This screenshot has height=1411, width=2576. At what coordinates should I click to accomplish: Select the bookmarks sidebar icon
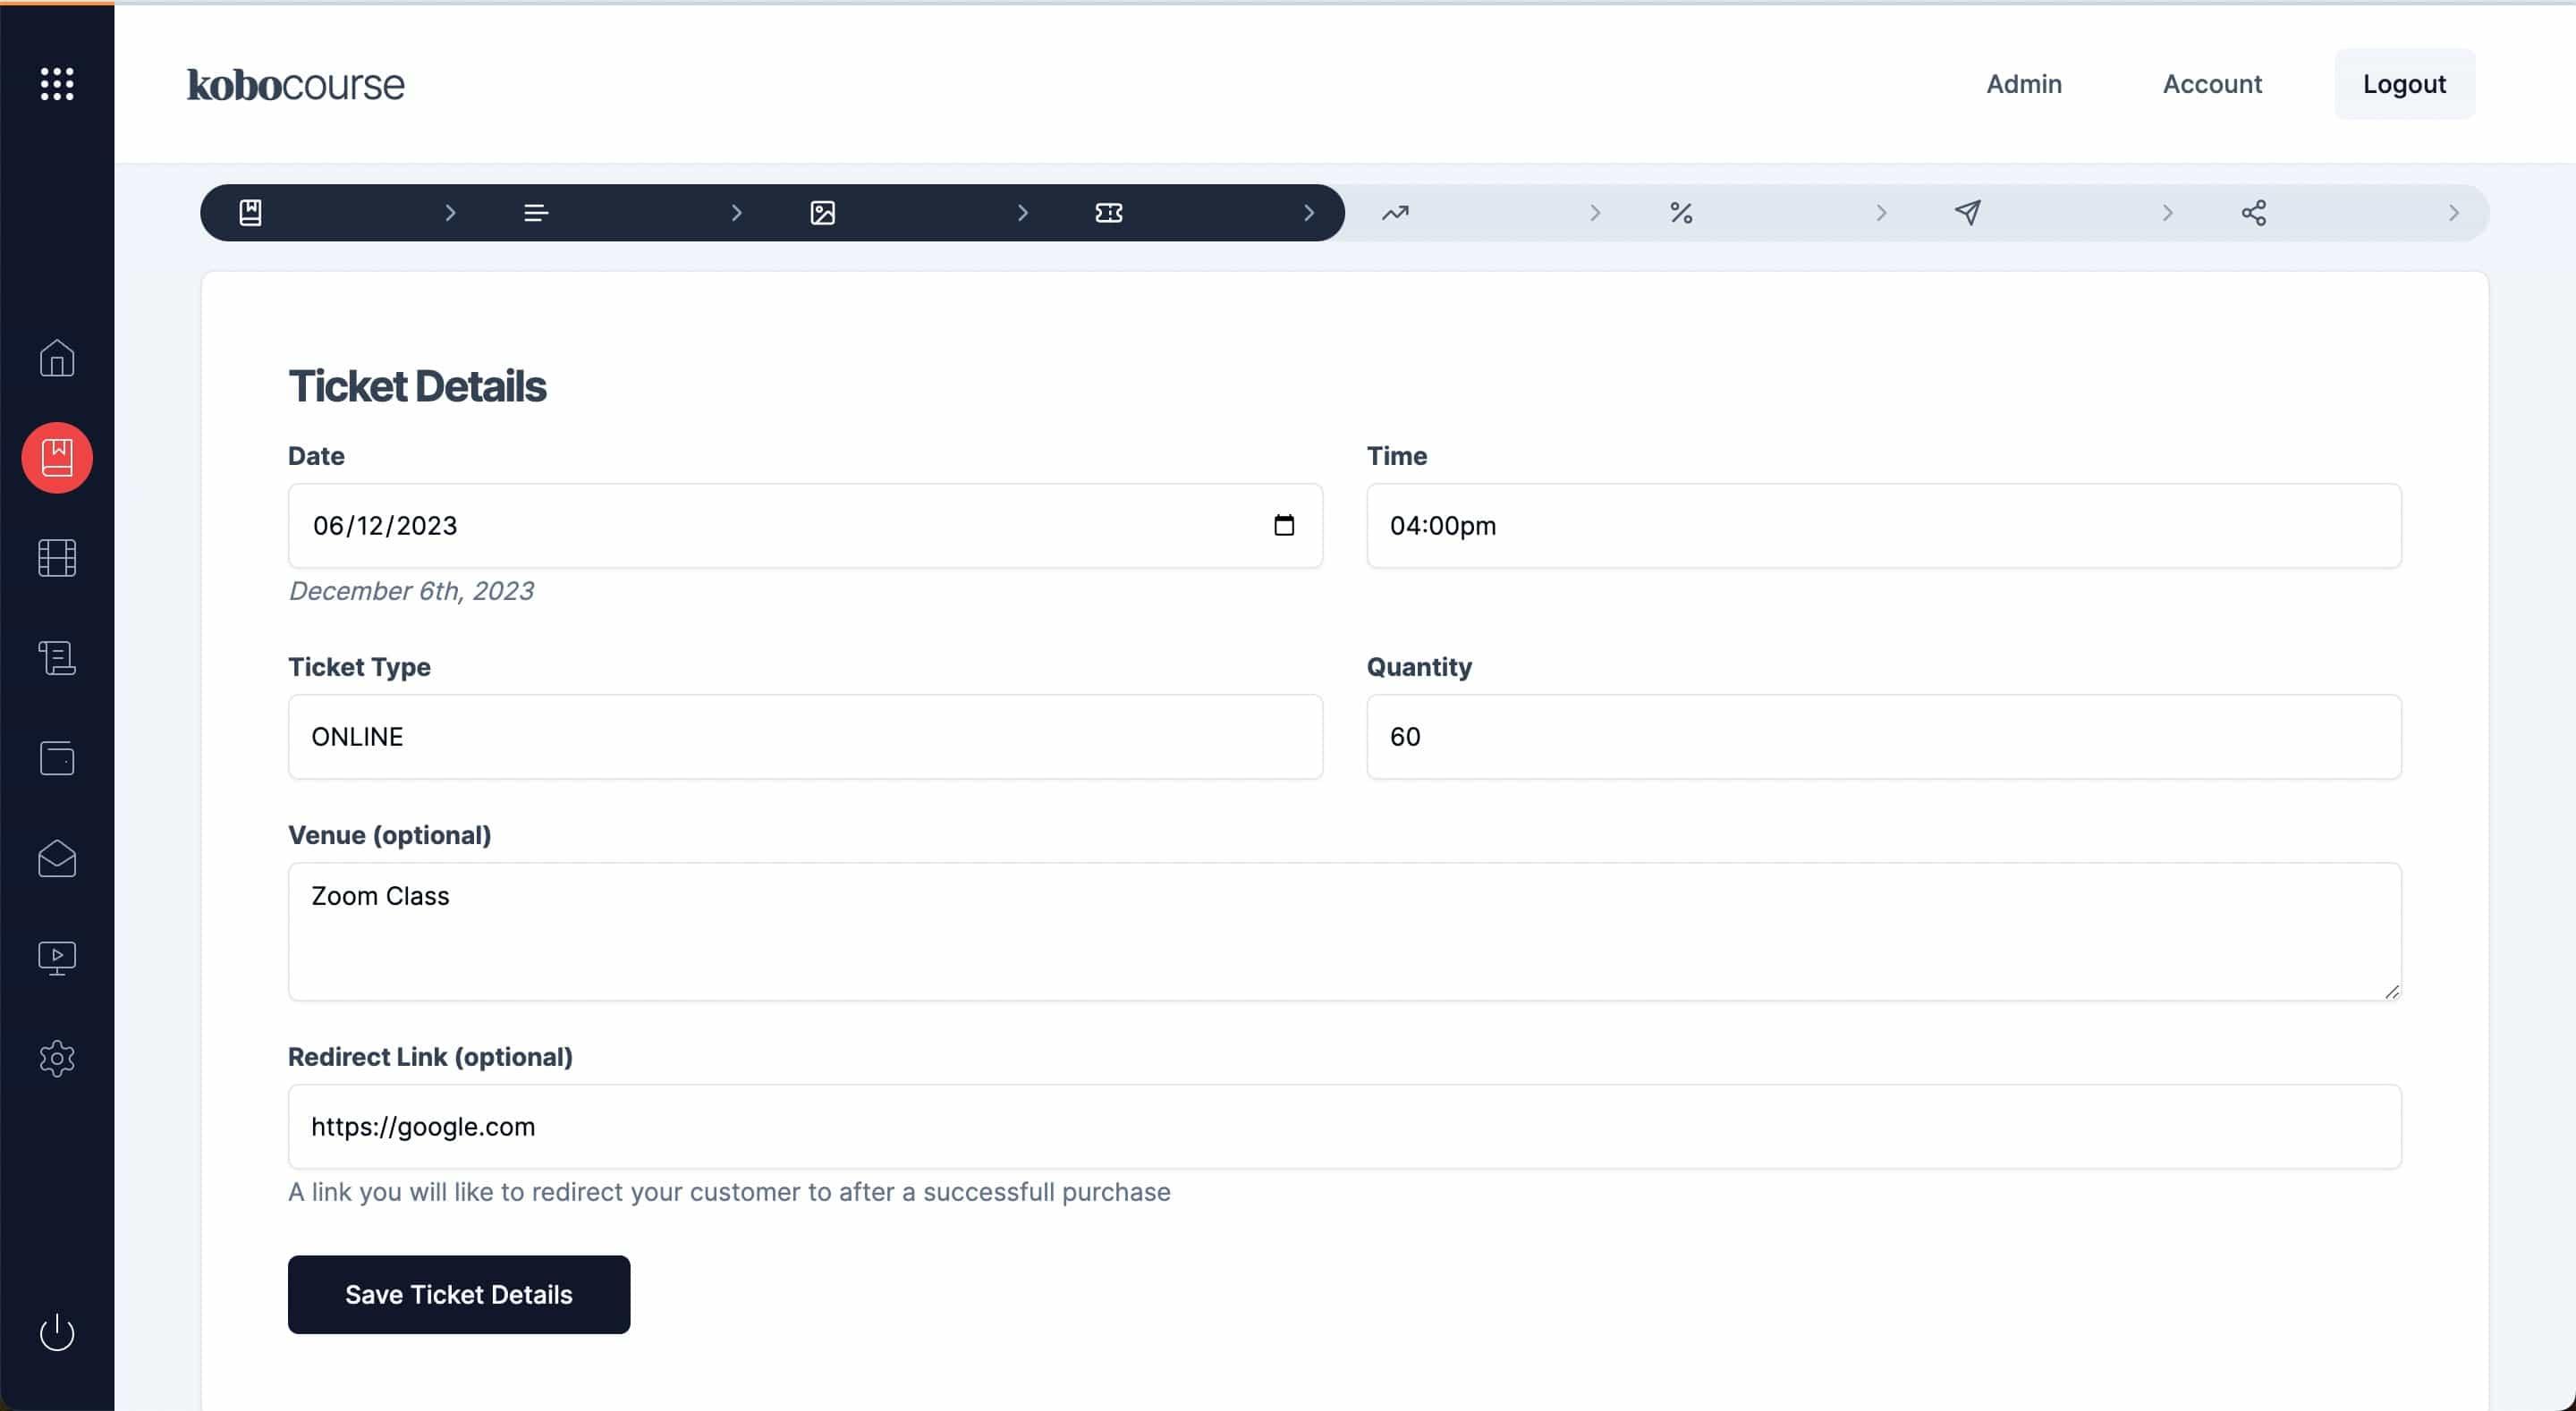pyautogui.click(x=57, y=457)
